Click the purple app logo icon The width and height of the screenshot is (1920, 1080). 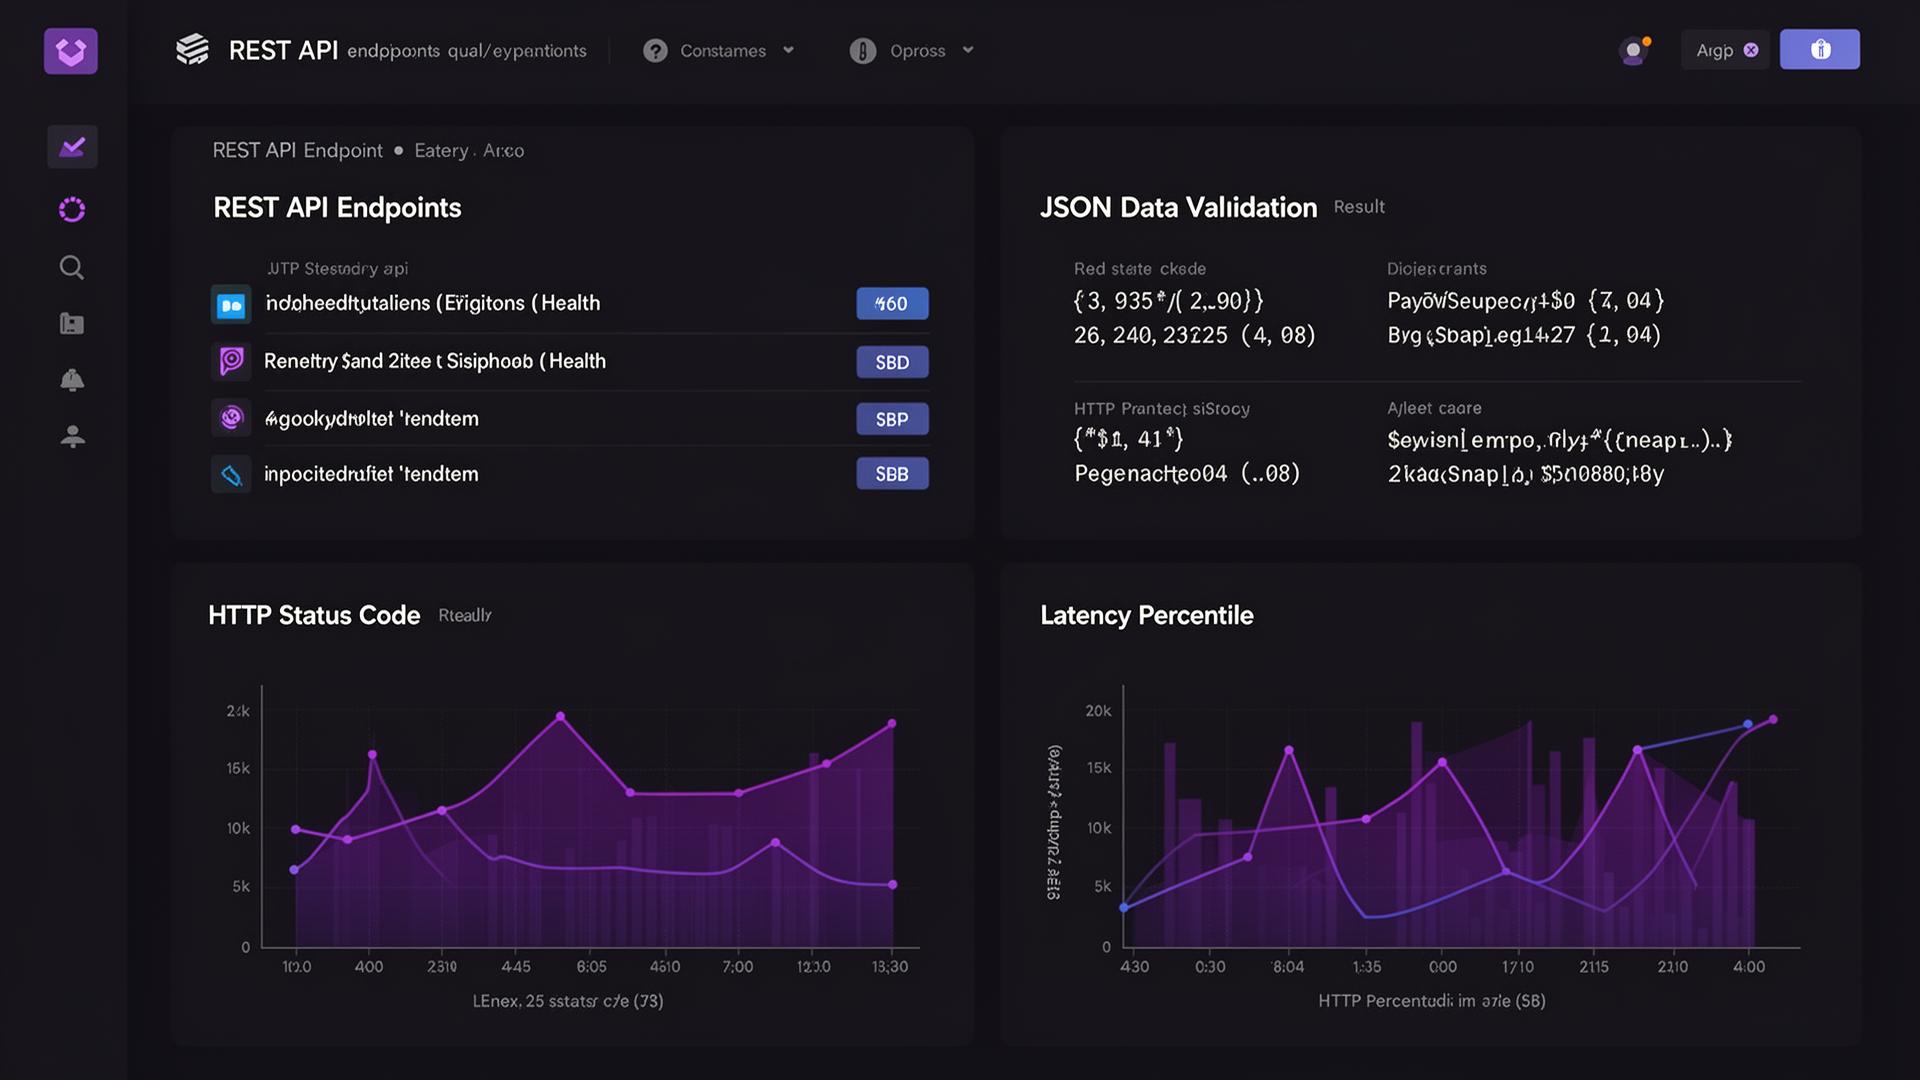tap(71, 51)
